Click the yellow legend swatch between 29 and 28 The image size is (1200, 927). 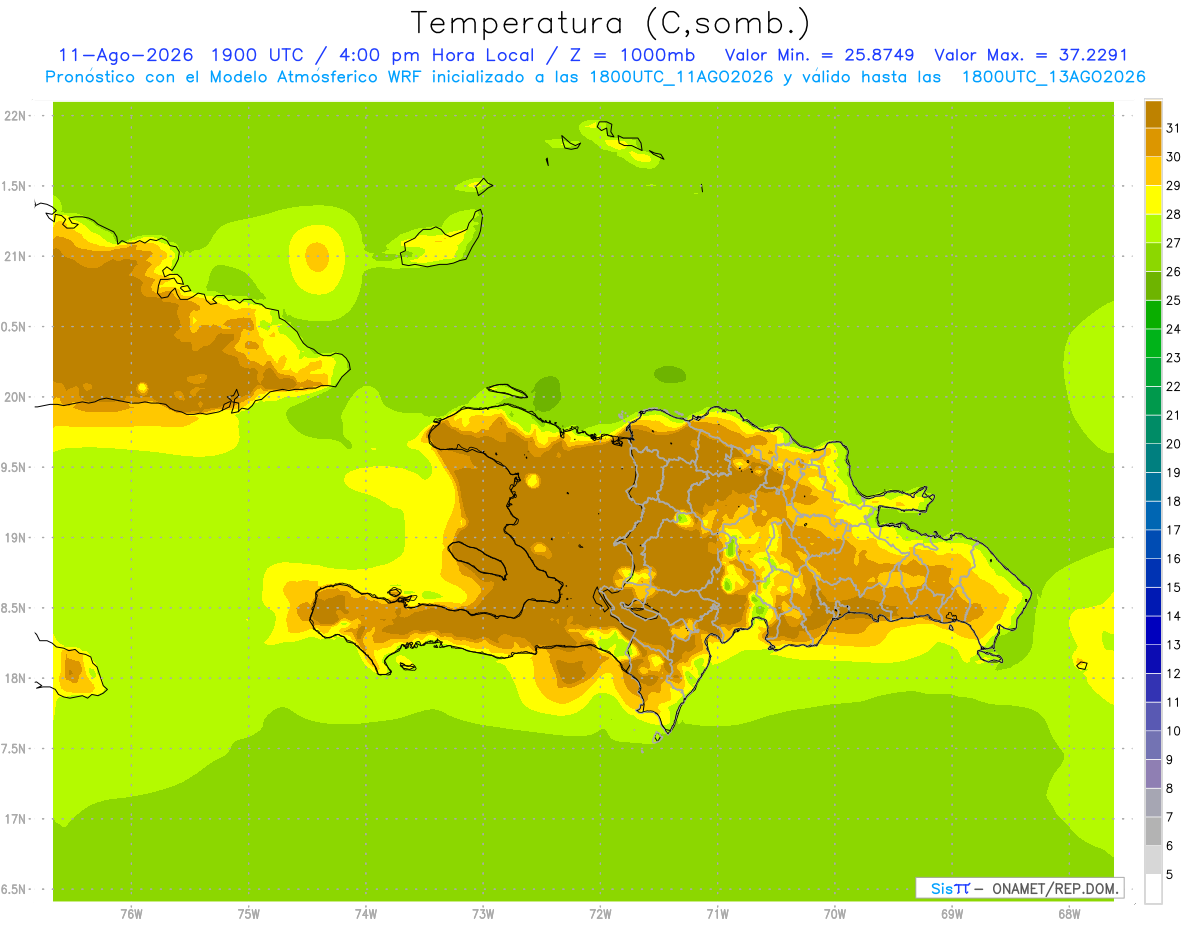1153,200
